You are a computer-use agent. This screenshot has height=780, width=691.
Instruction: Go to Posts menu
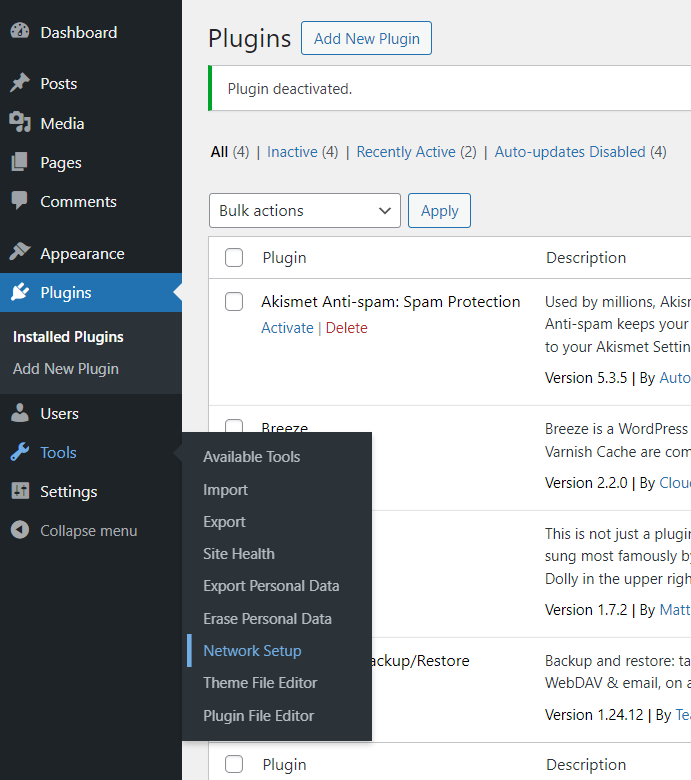coord(59,84)
